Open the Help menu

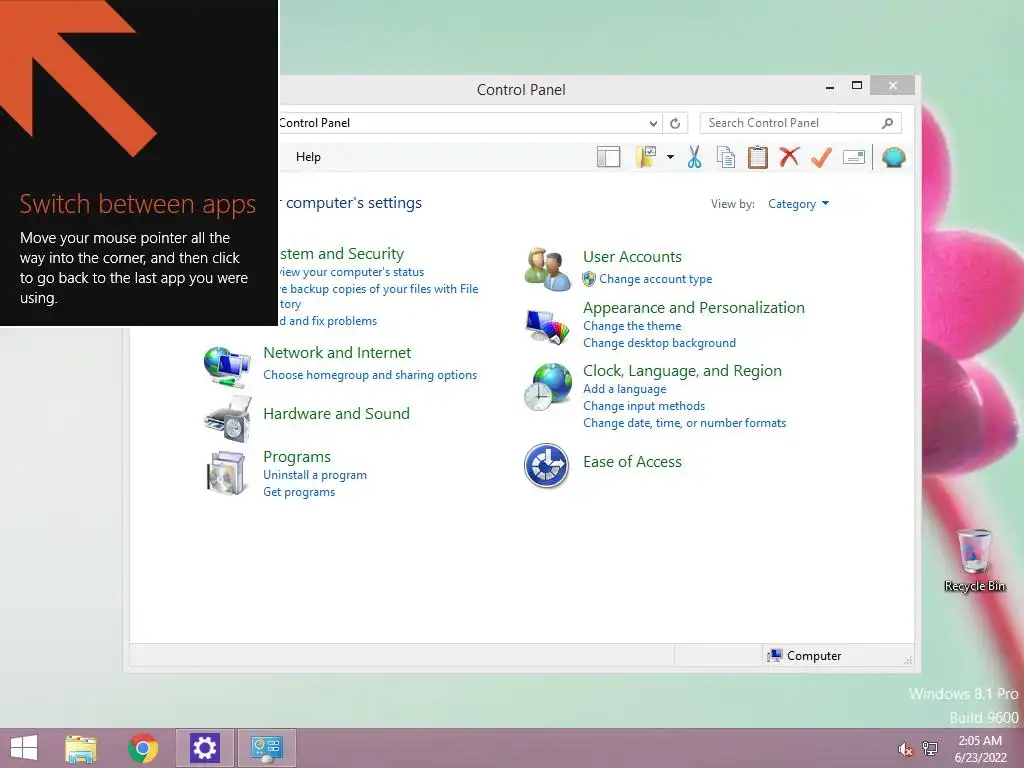(308, 157)
